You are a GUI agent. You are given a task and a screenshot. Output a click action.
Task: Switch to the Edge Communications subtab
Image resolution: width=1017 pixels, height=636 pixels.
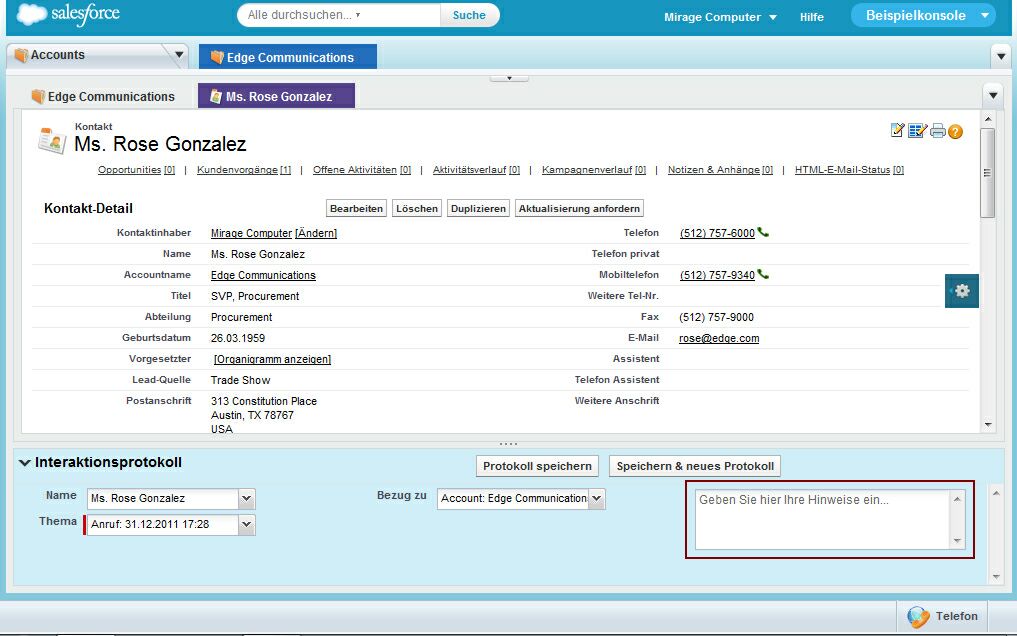click(102, 97)
